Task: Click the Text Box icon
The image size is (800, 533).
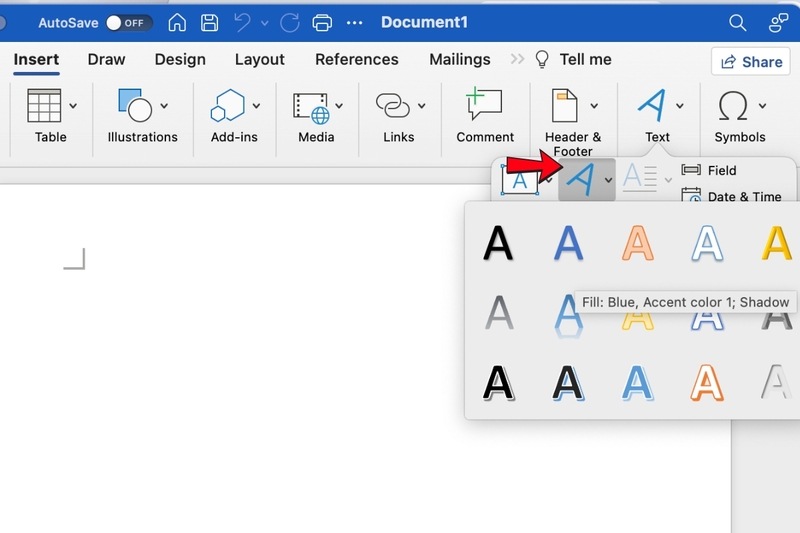Action: 519,180
